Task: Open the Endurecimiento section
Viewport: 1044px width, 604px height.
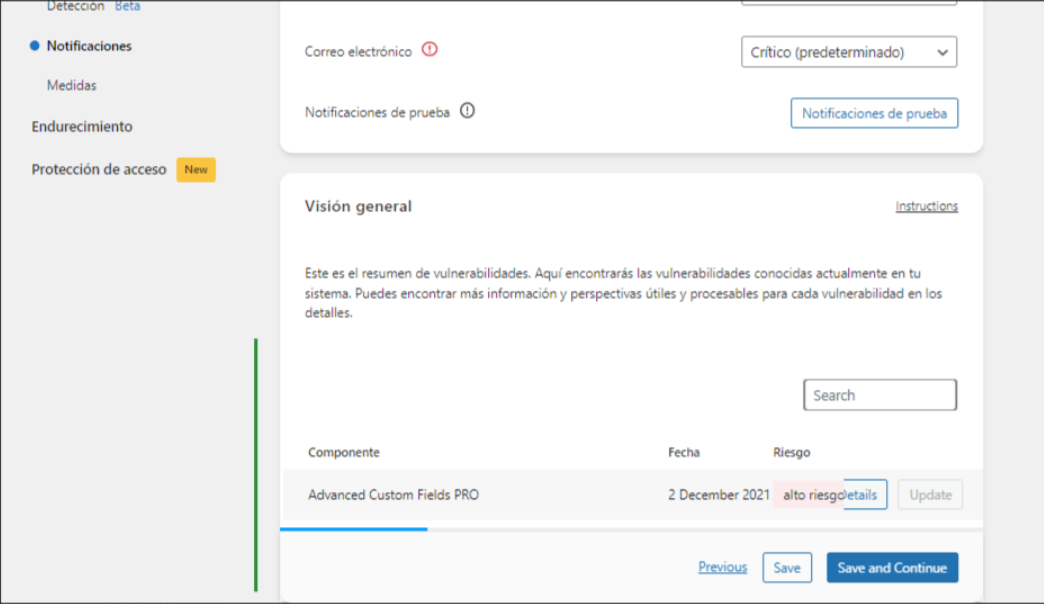Action: tap(82, 127)
